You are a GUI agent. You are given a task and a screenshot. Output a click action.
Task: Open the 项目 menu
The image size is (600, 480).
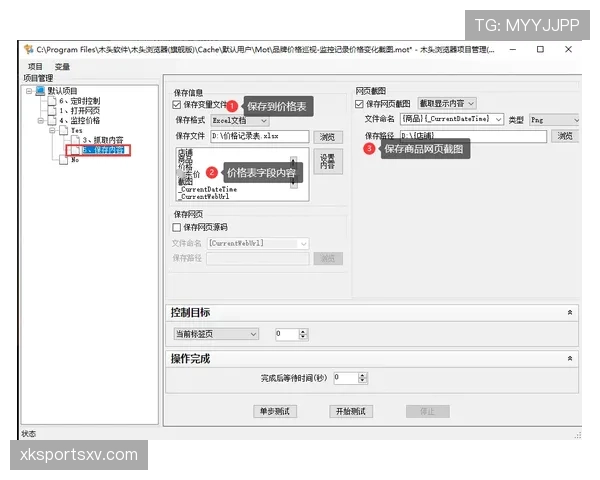pyautogui.click(x=35, y=67)
